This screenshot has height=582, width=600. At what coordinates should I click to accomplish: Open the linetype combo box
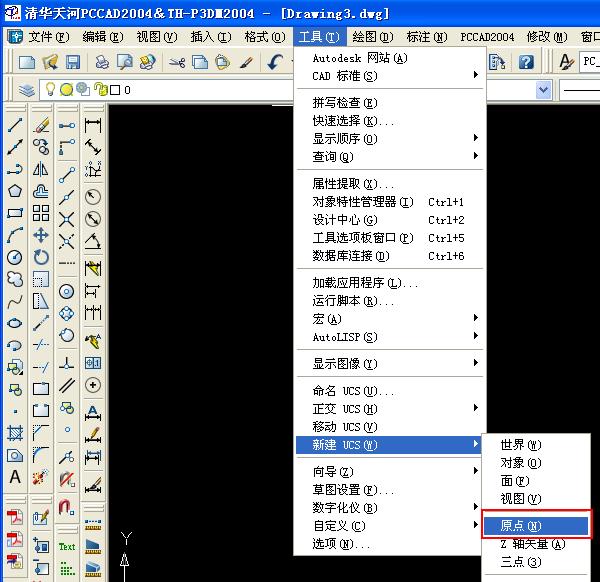579,90
